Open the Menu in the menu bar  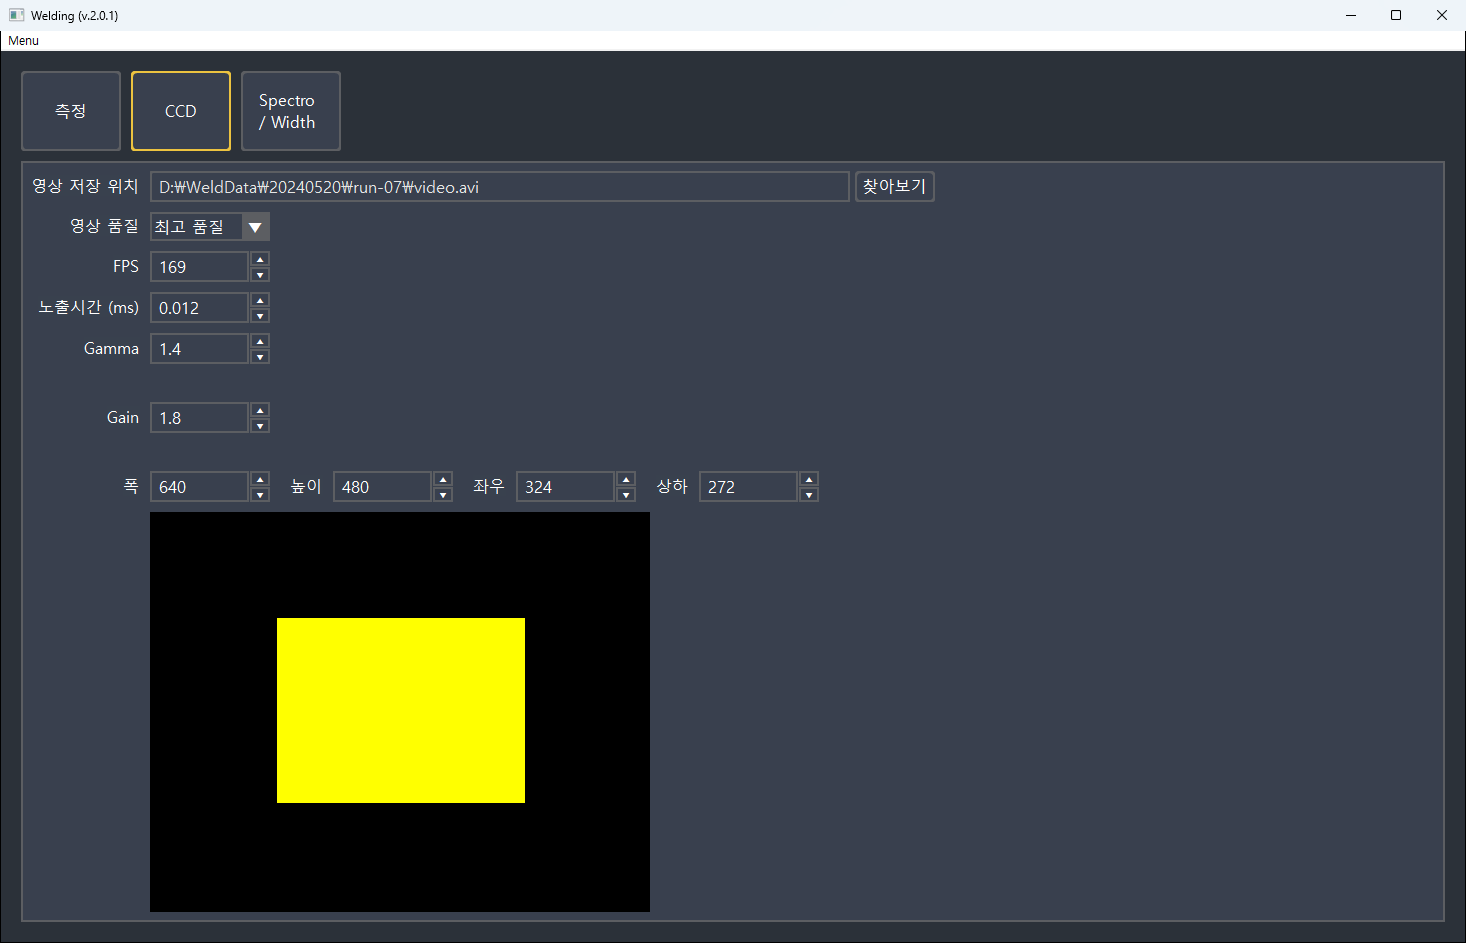[x=23, y=41]
